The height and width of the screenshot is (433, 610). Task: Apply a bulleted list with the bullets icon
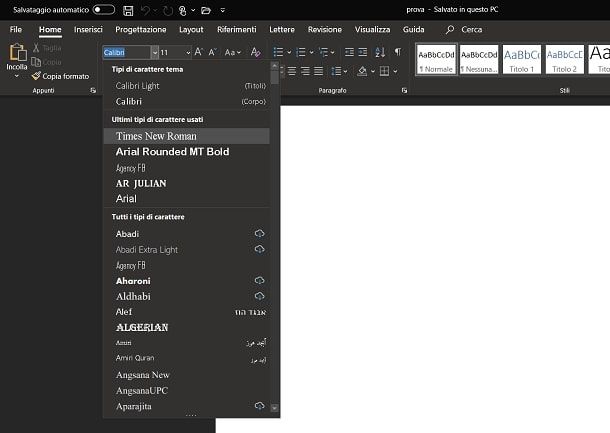pyautogui.click(x=278, y=52)
